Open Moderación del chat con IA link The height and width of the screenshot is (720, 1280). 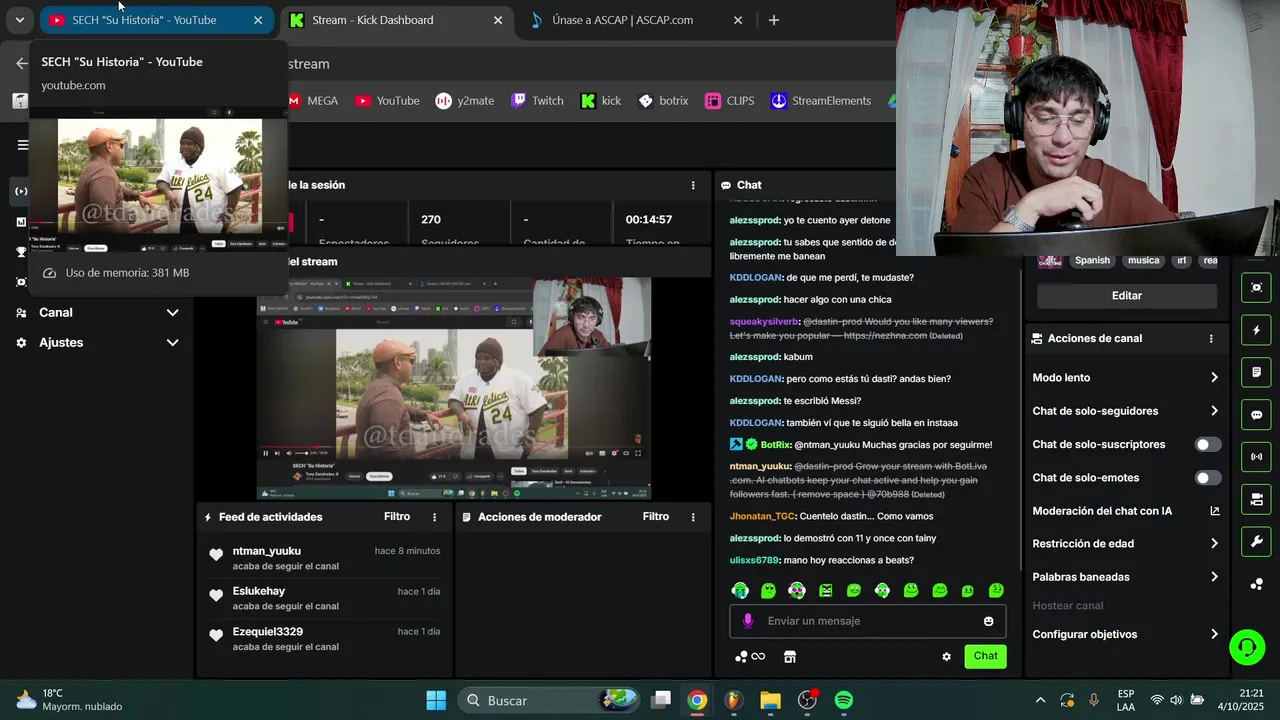(1126, 511)
